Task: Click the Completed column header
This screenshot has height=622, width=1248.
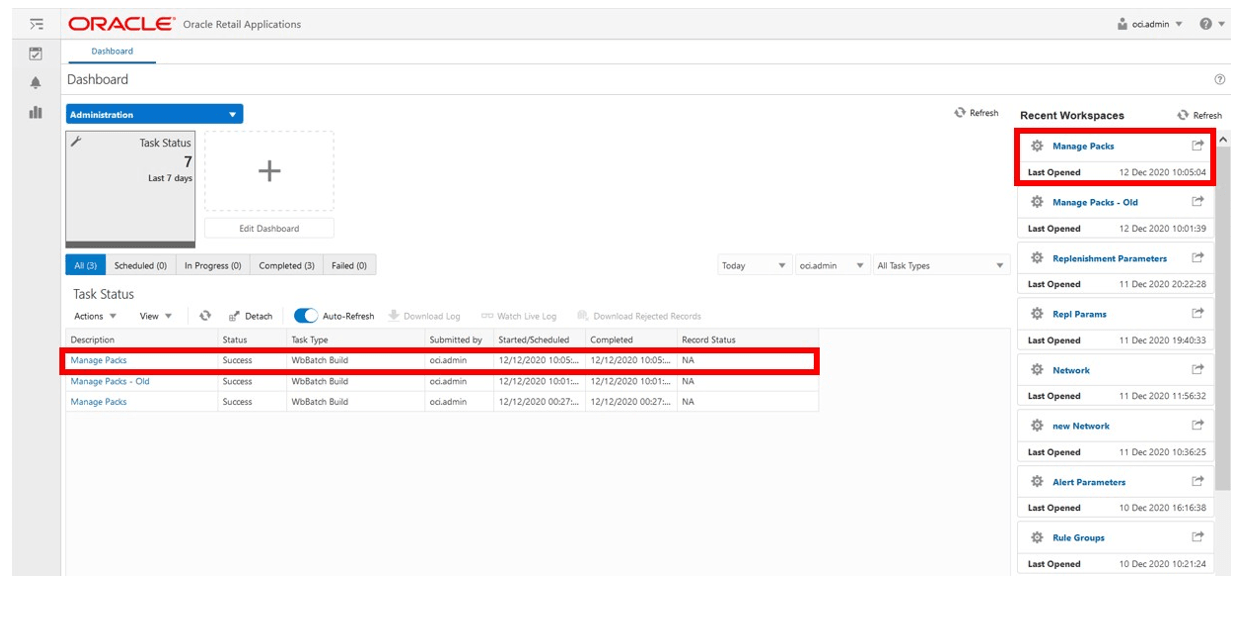Action: (x=631, y=340)
